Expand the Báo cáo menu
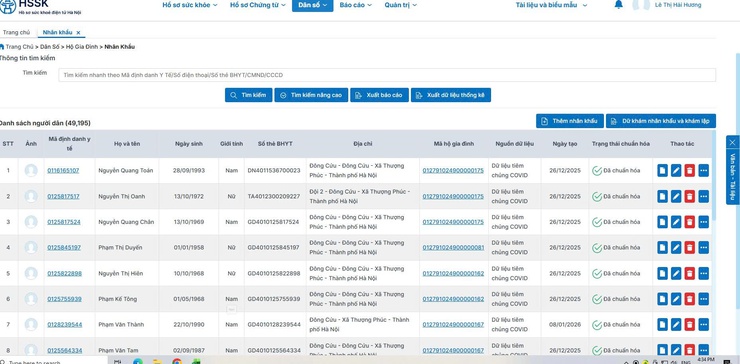740x364 pixels. (x=355, y=5)
